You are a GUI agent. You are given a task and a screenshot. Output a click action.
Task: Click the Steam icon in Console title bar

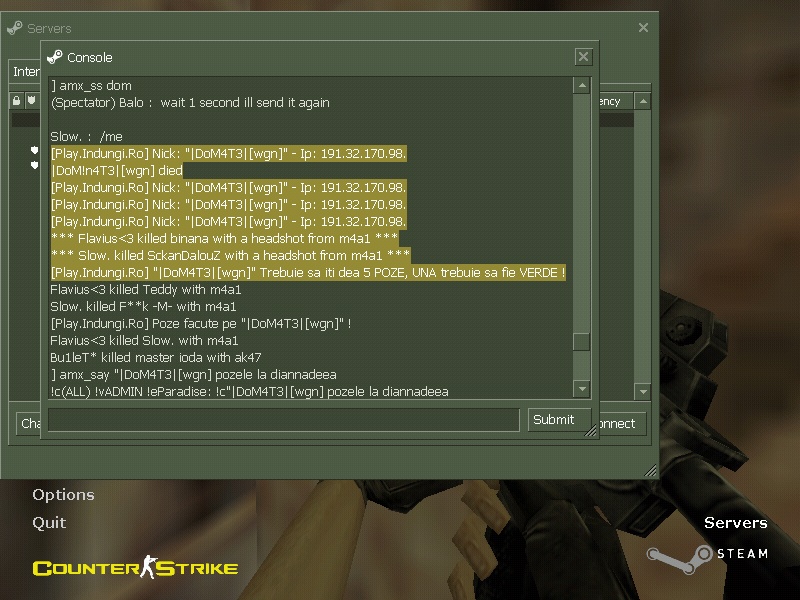point(55,57)
